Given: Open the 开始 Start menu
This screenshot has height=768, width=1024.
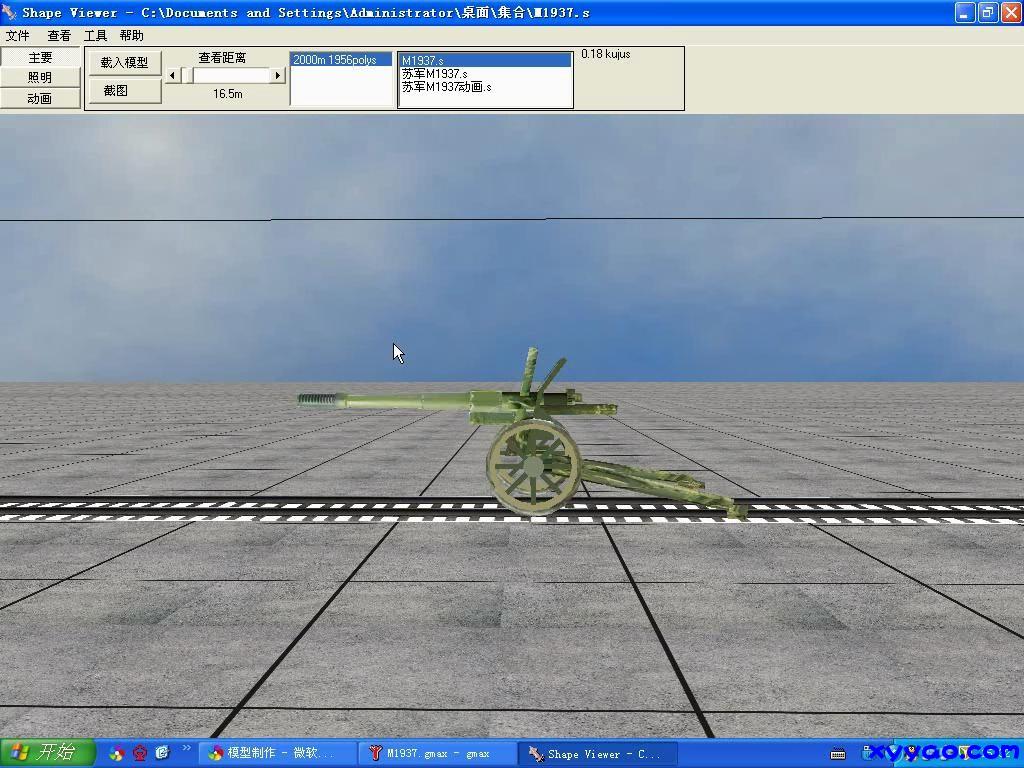Looking at the screenshot, I should pos(47,753).
